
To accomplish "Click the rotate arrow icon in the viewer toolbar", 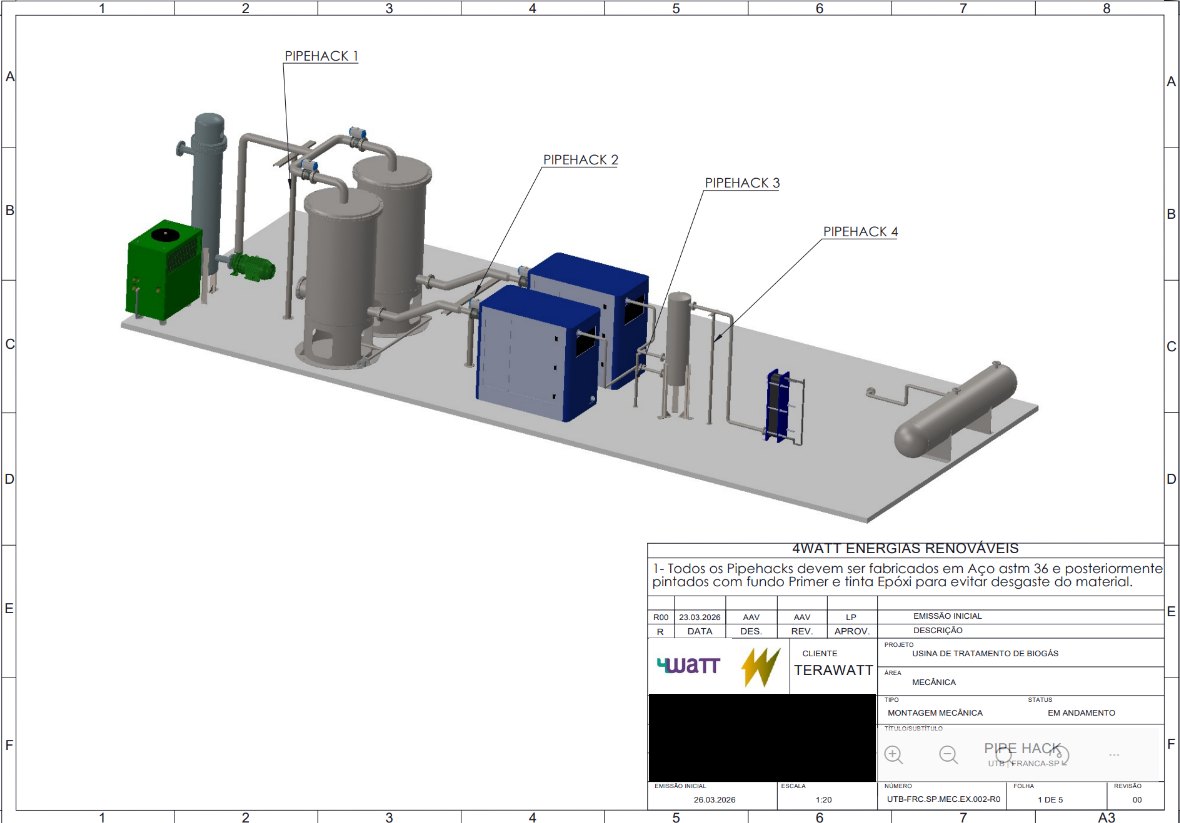I will coord(1059,755).
